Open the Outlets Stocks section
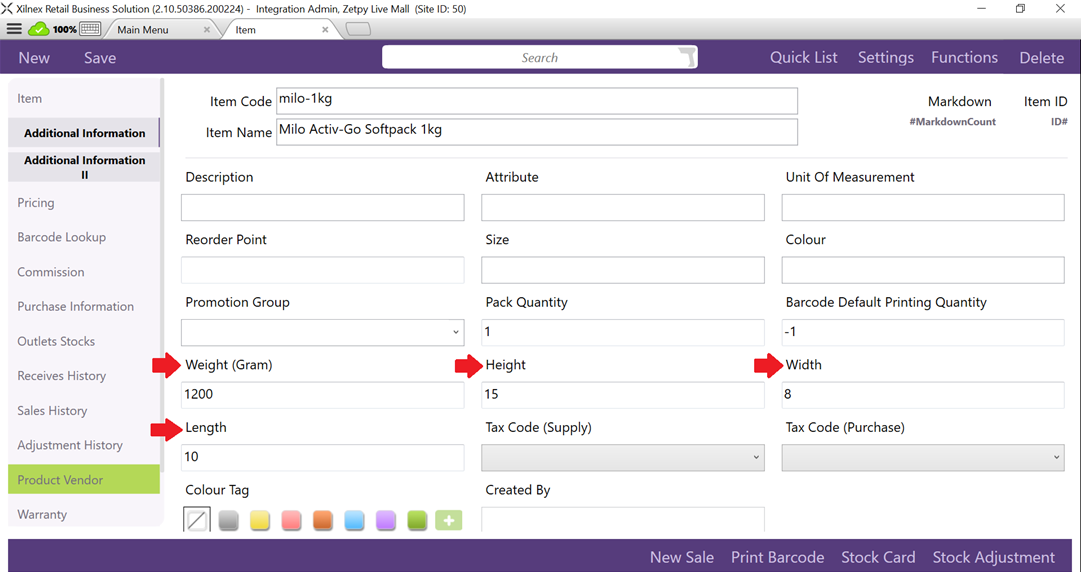Viewport: 1081px width, 572px height. (56, 341)
